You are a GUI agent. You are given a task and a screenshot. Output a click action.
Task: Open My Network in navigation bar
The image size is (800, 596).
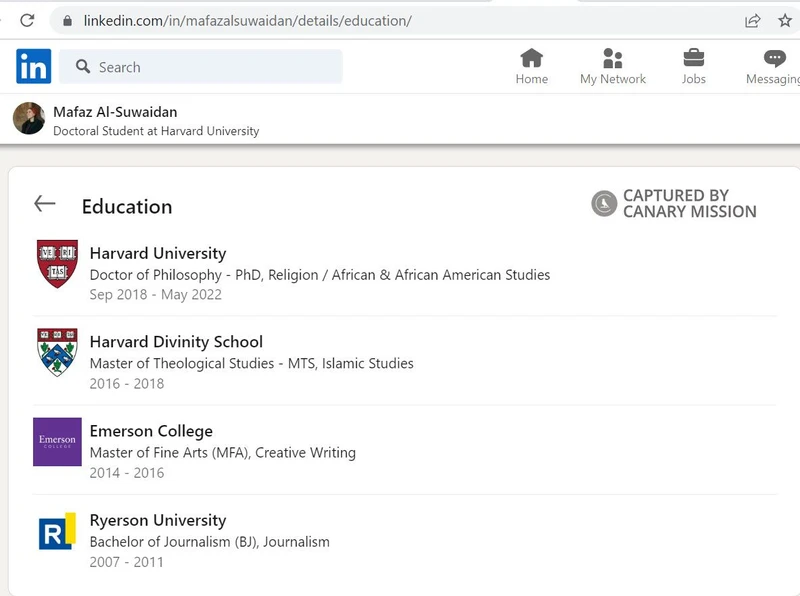pos(613,67)
